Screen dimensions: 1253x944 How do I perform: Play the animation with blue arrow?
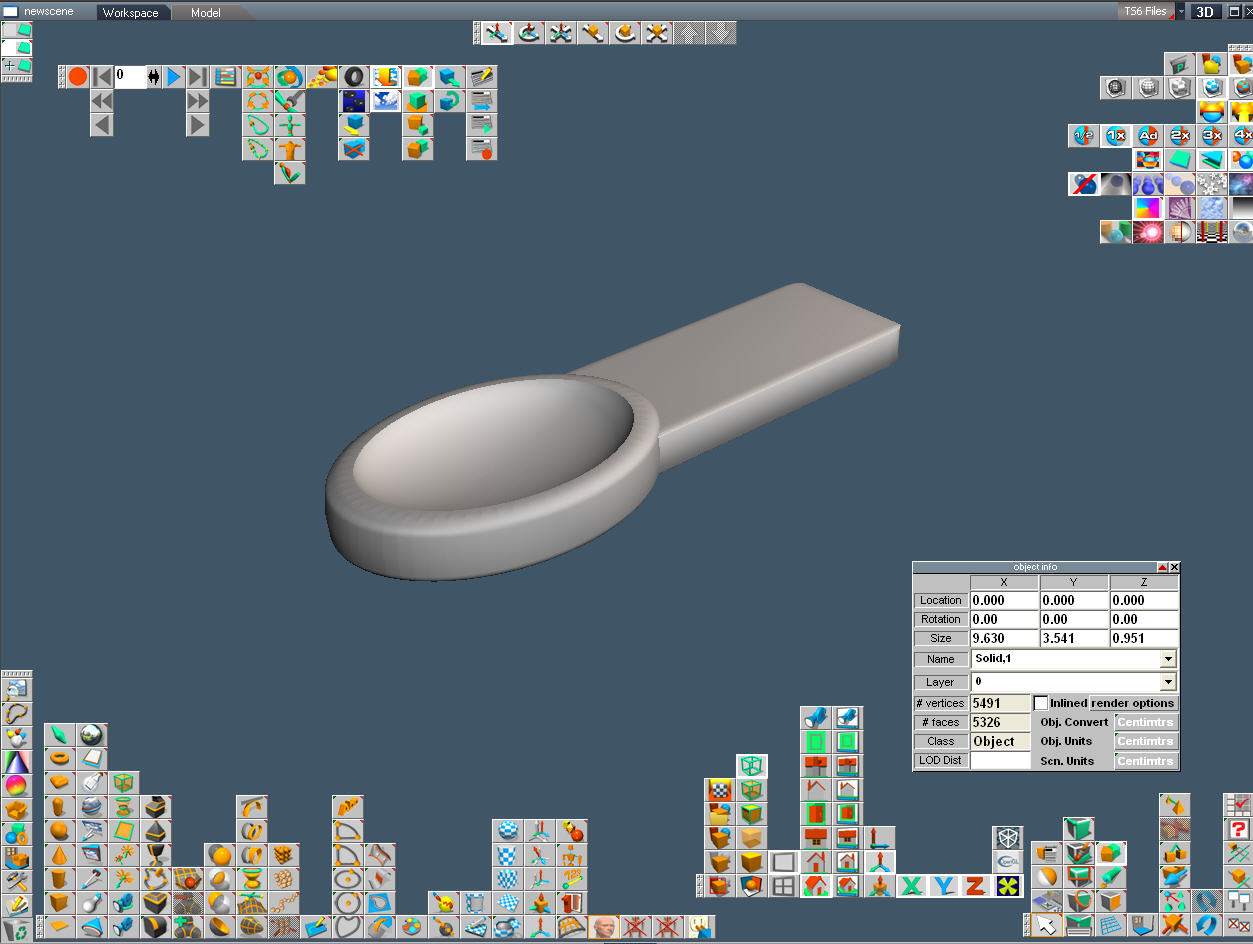click(174, 77)
